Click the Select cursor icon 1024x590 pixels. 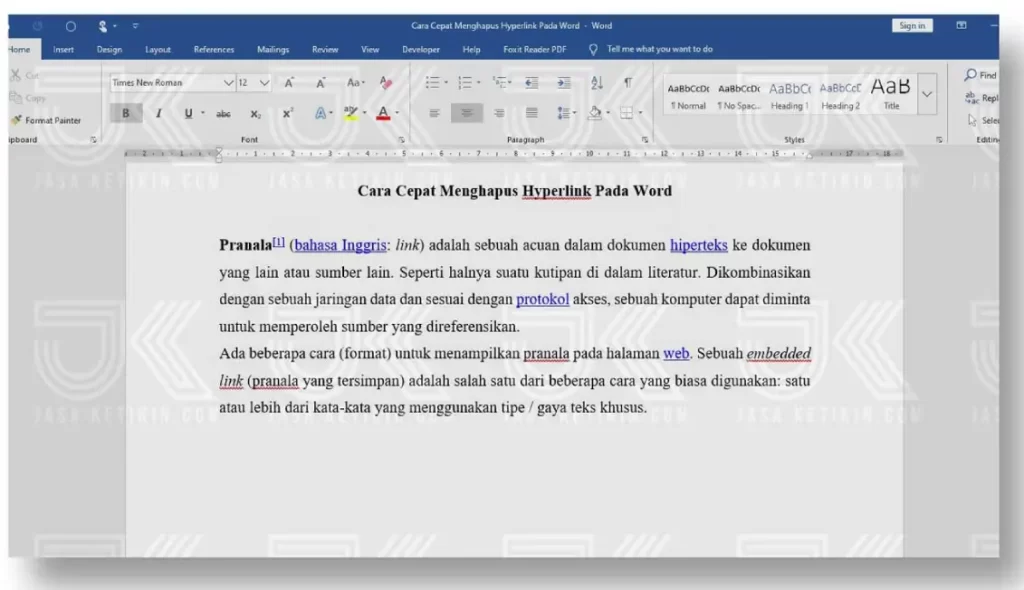[x=972, y=120]
